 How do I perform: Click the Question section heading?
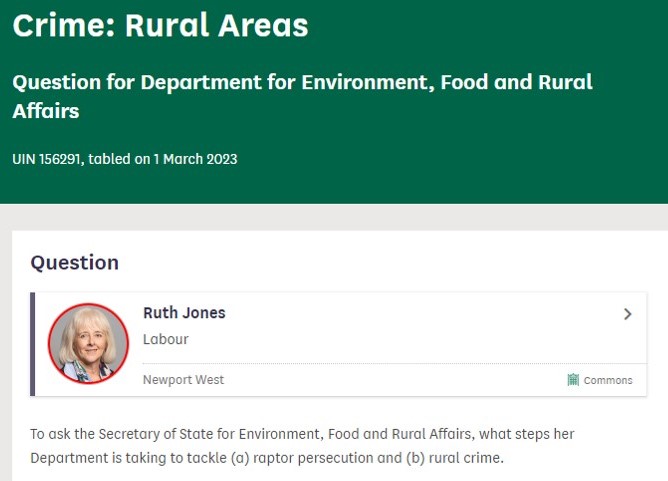click(x=75, y=263)
